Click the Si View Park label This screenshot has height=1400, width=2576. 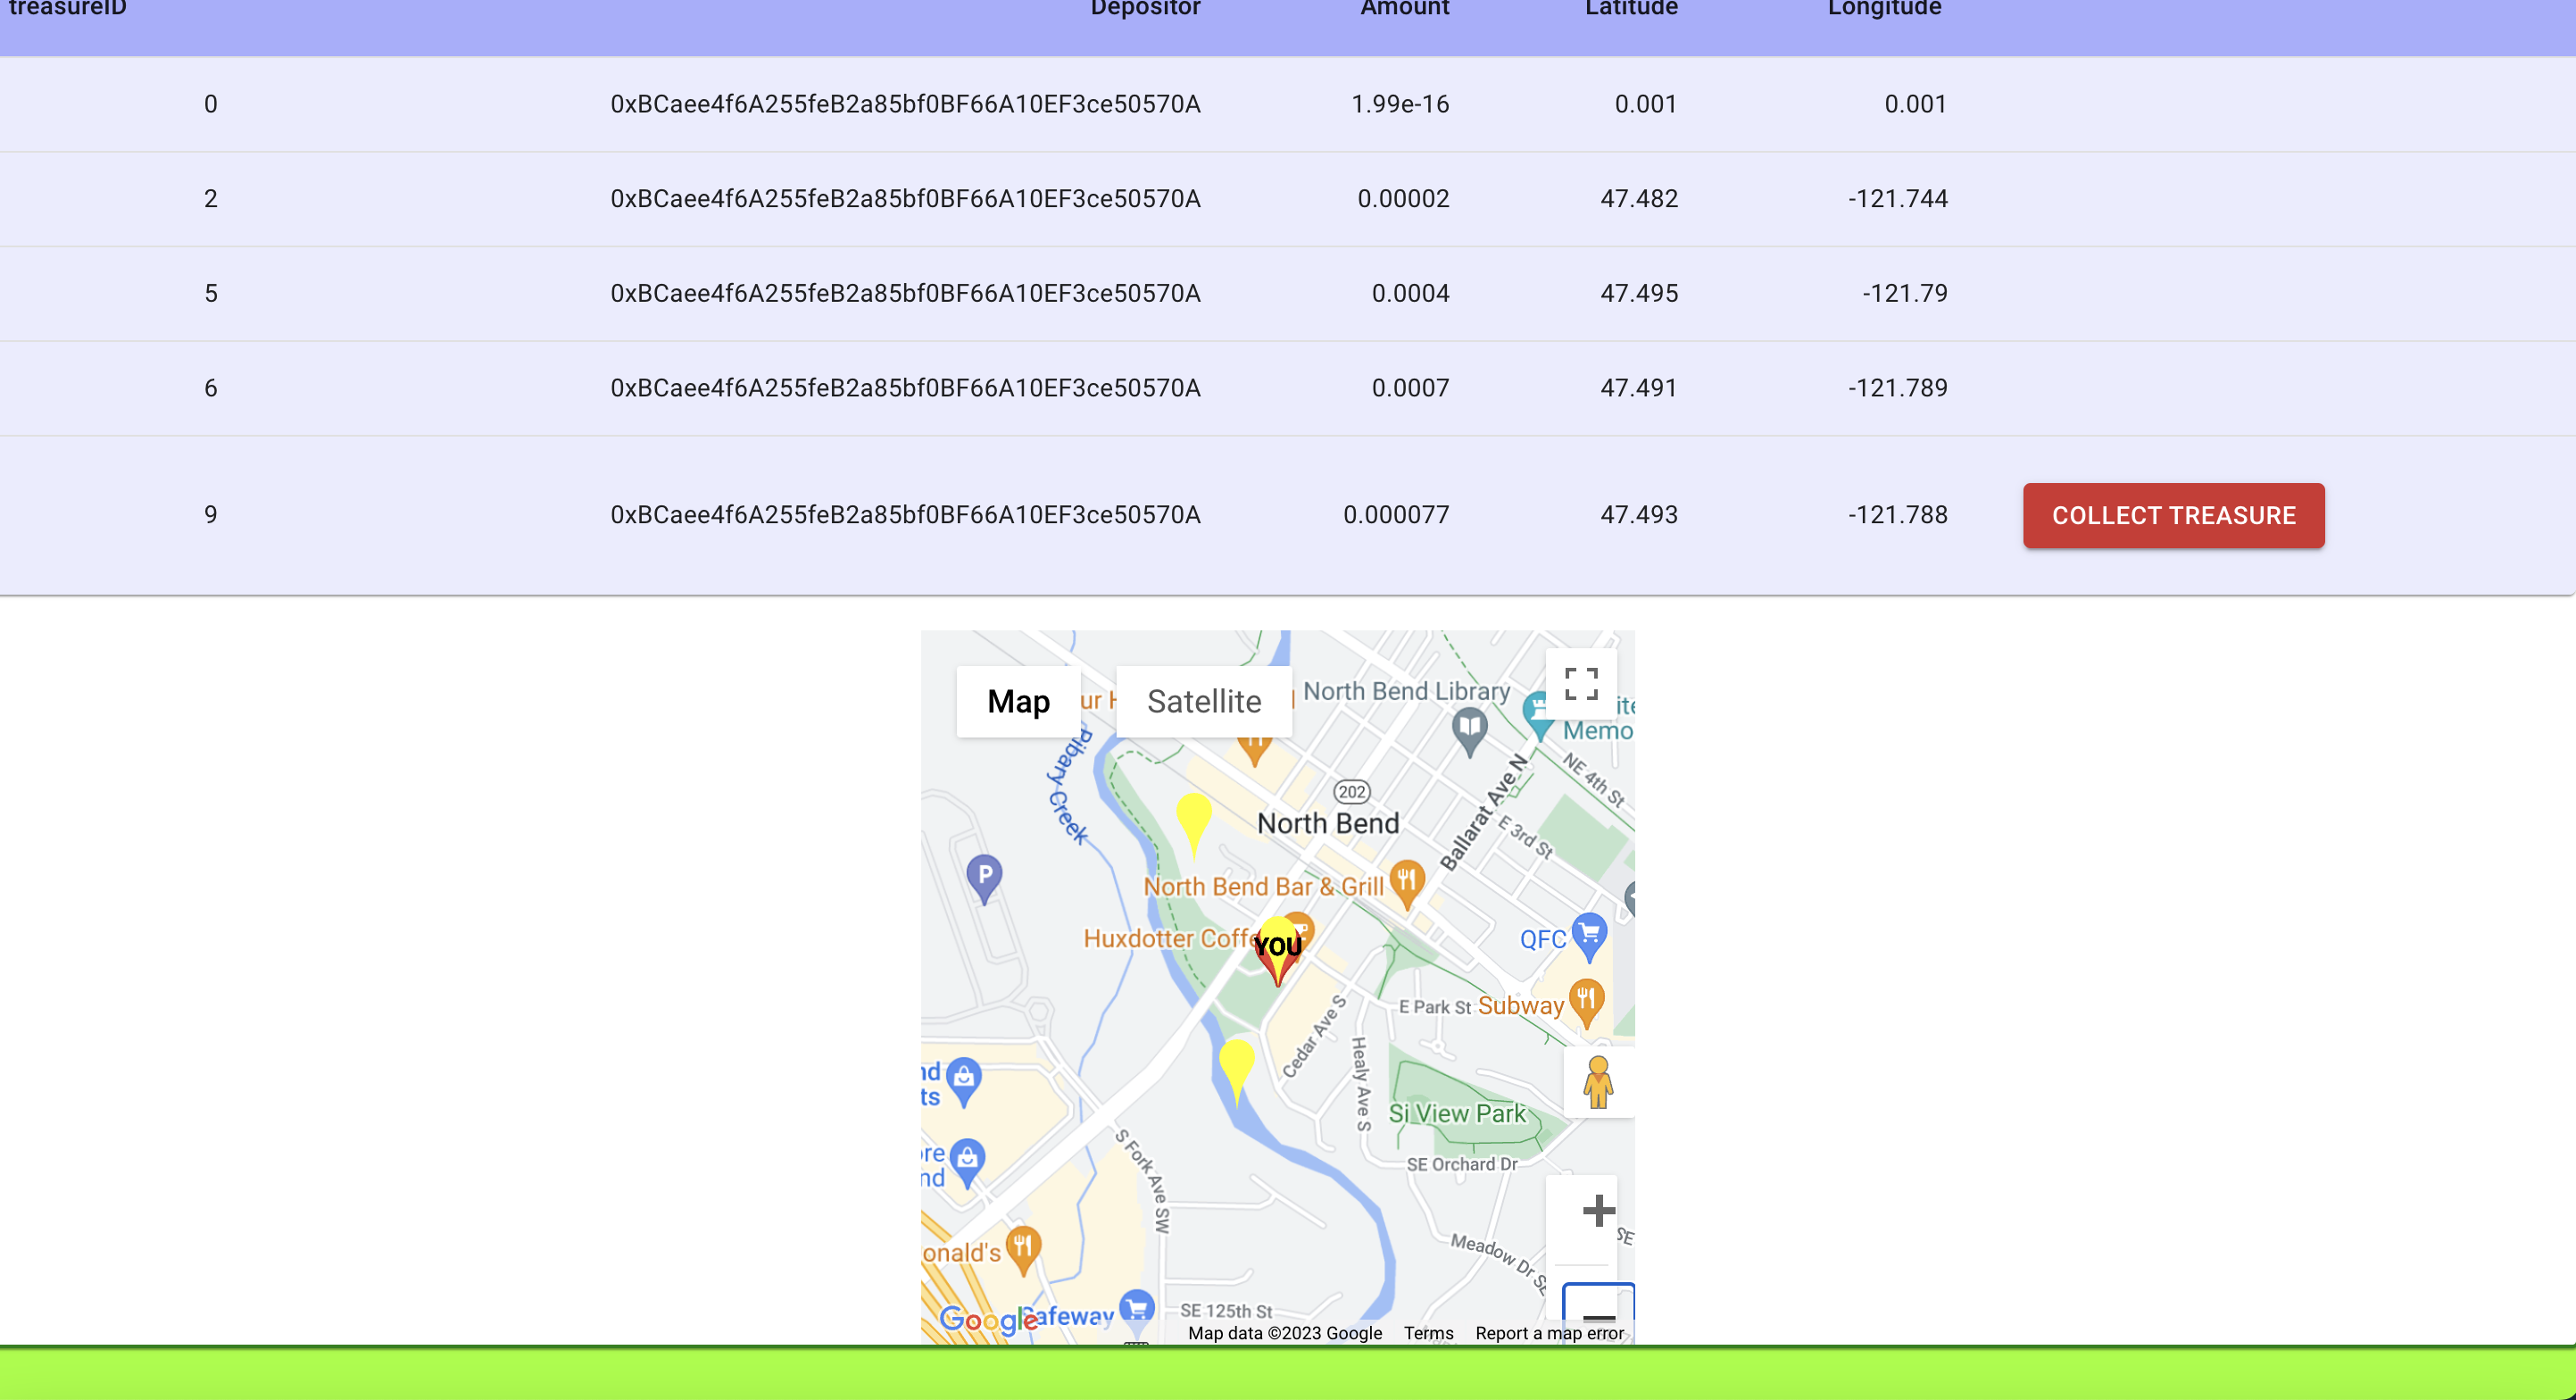[x=1457, y=1113]
